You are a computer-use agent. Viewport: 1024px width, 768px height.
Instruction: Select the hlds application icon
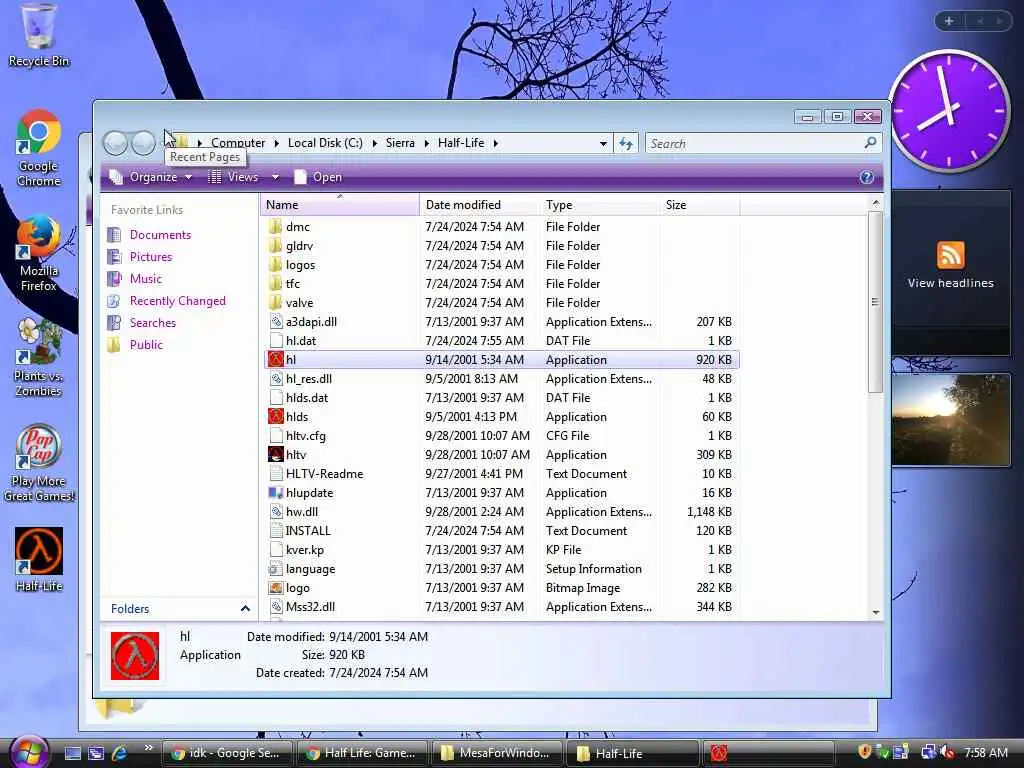[276, 417]
